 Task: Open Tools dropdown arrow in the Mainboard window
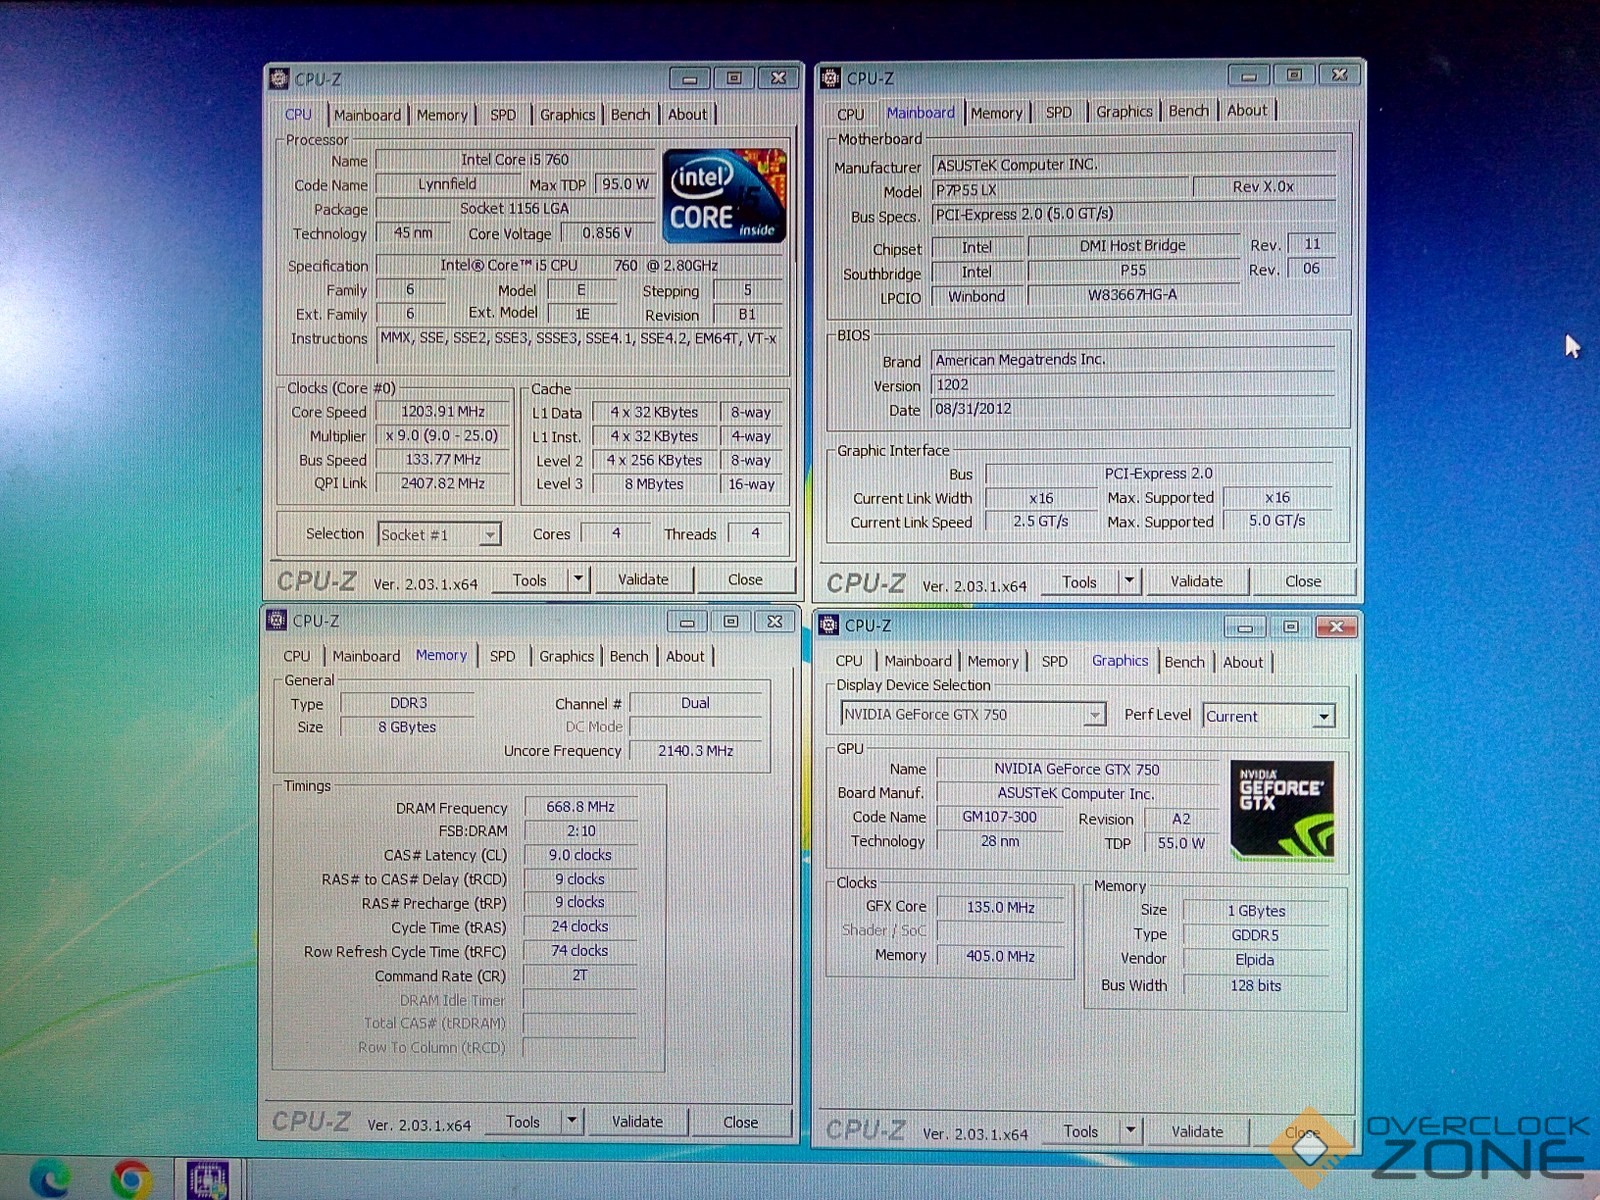(x=1129, y=580)
